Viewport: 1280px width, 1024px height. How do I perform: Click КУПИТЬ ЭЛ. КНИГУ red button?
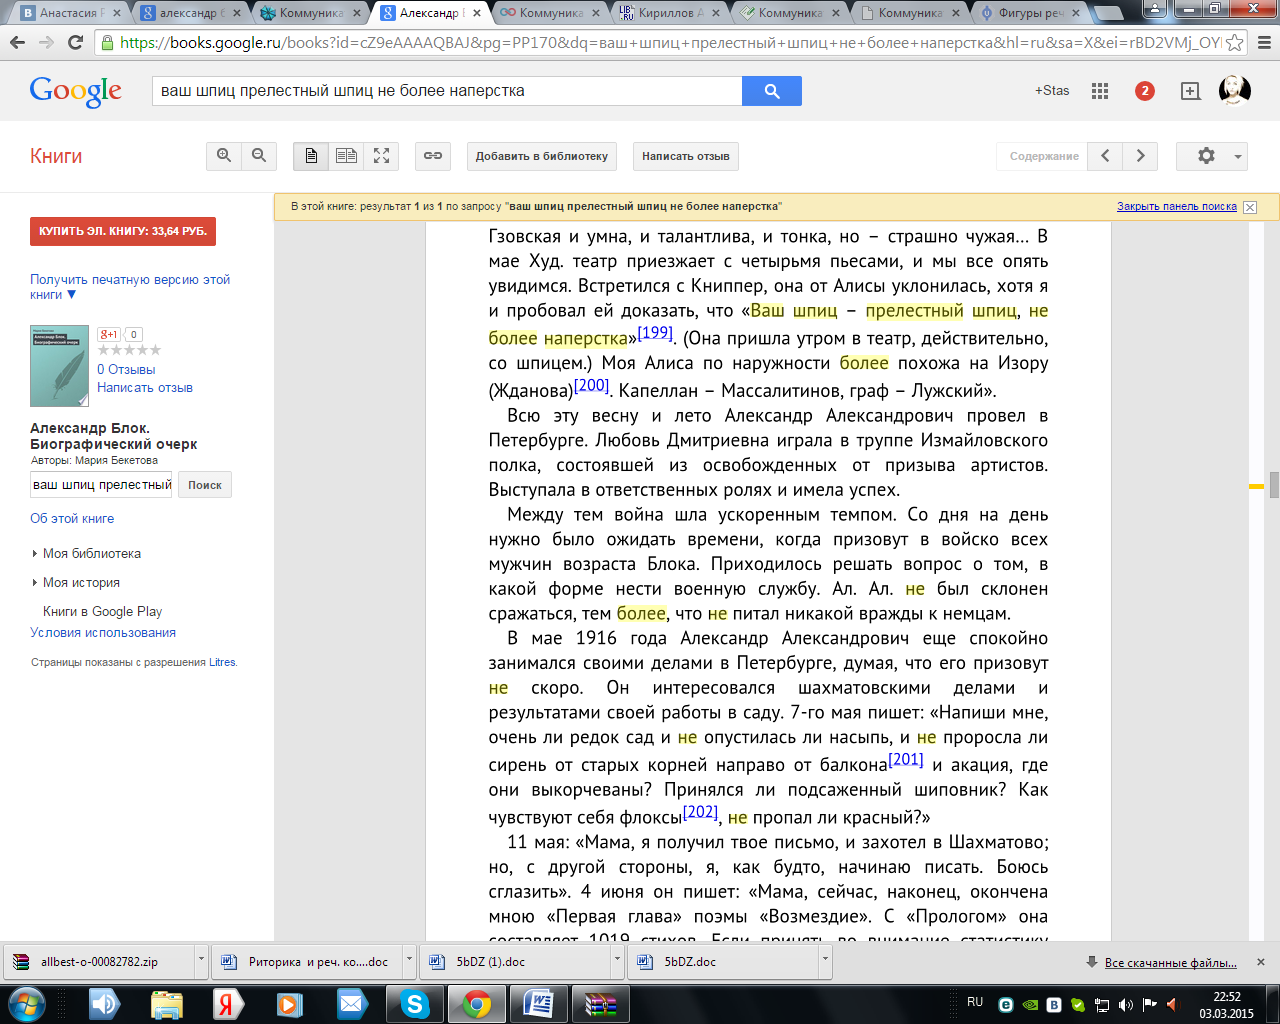123,231
